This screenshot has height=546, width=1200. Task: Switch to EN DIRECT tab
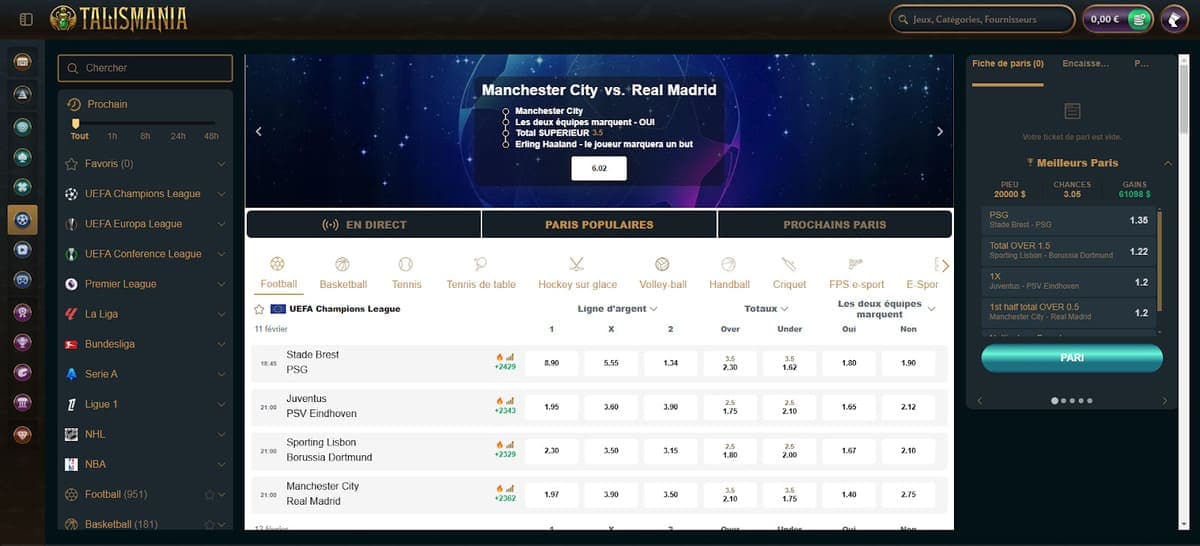point(364,224)
